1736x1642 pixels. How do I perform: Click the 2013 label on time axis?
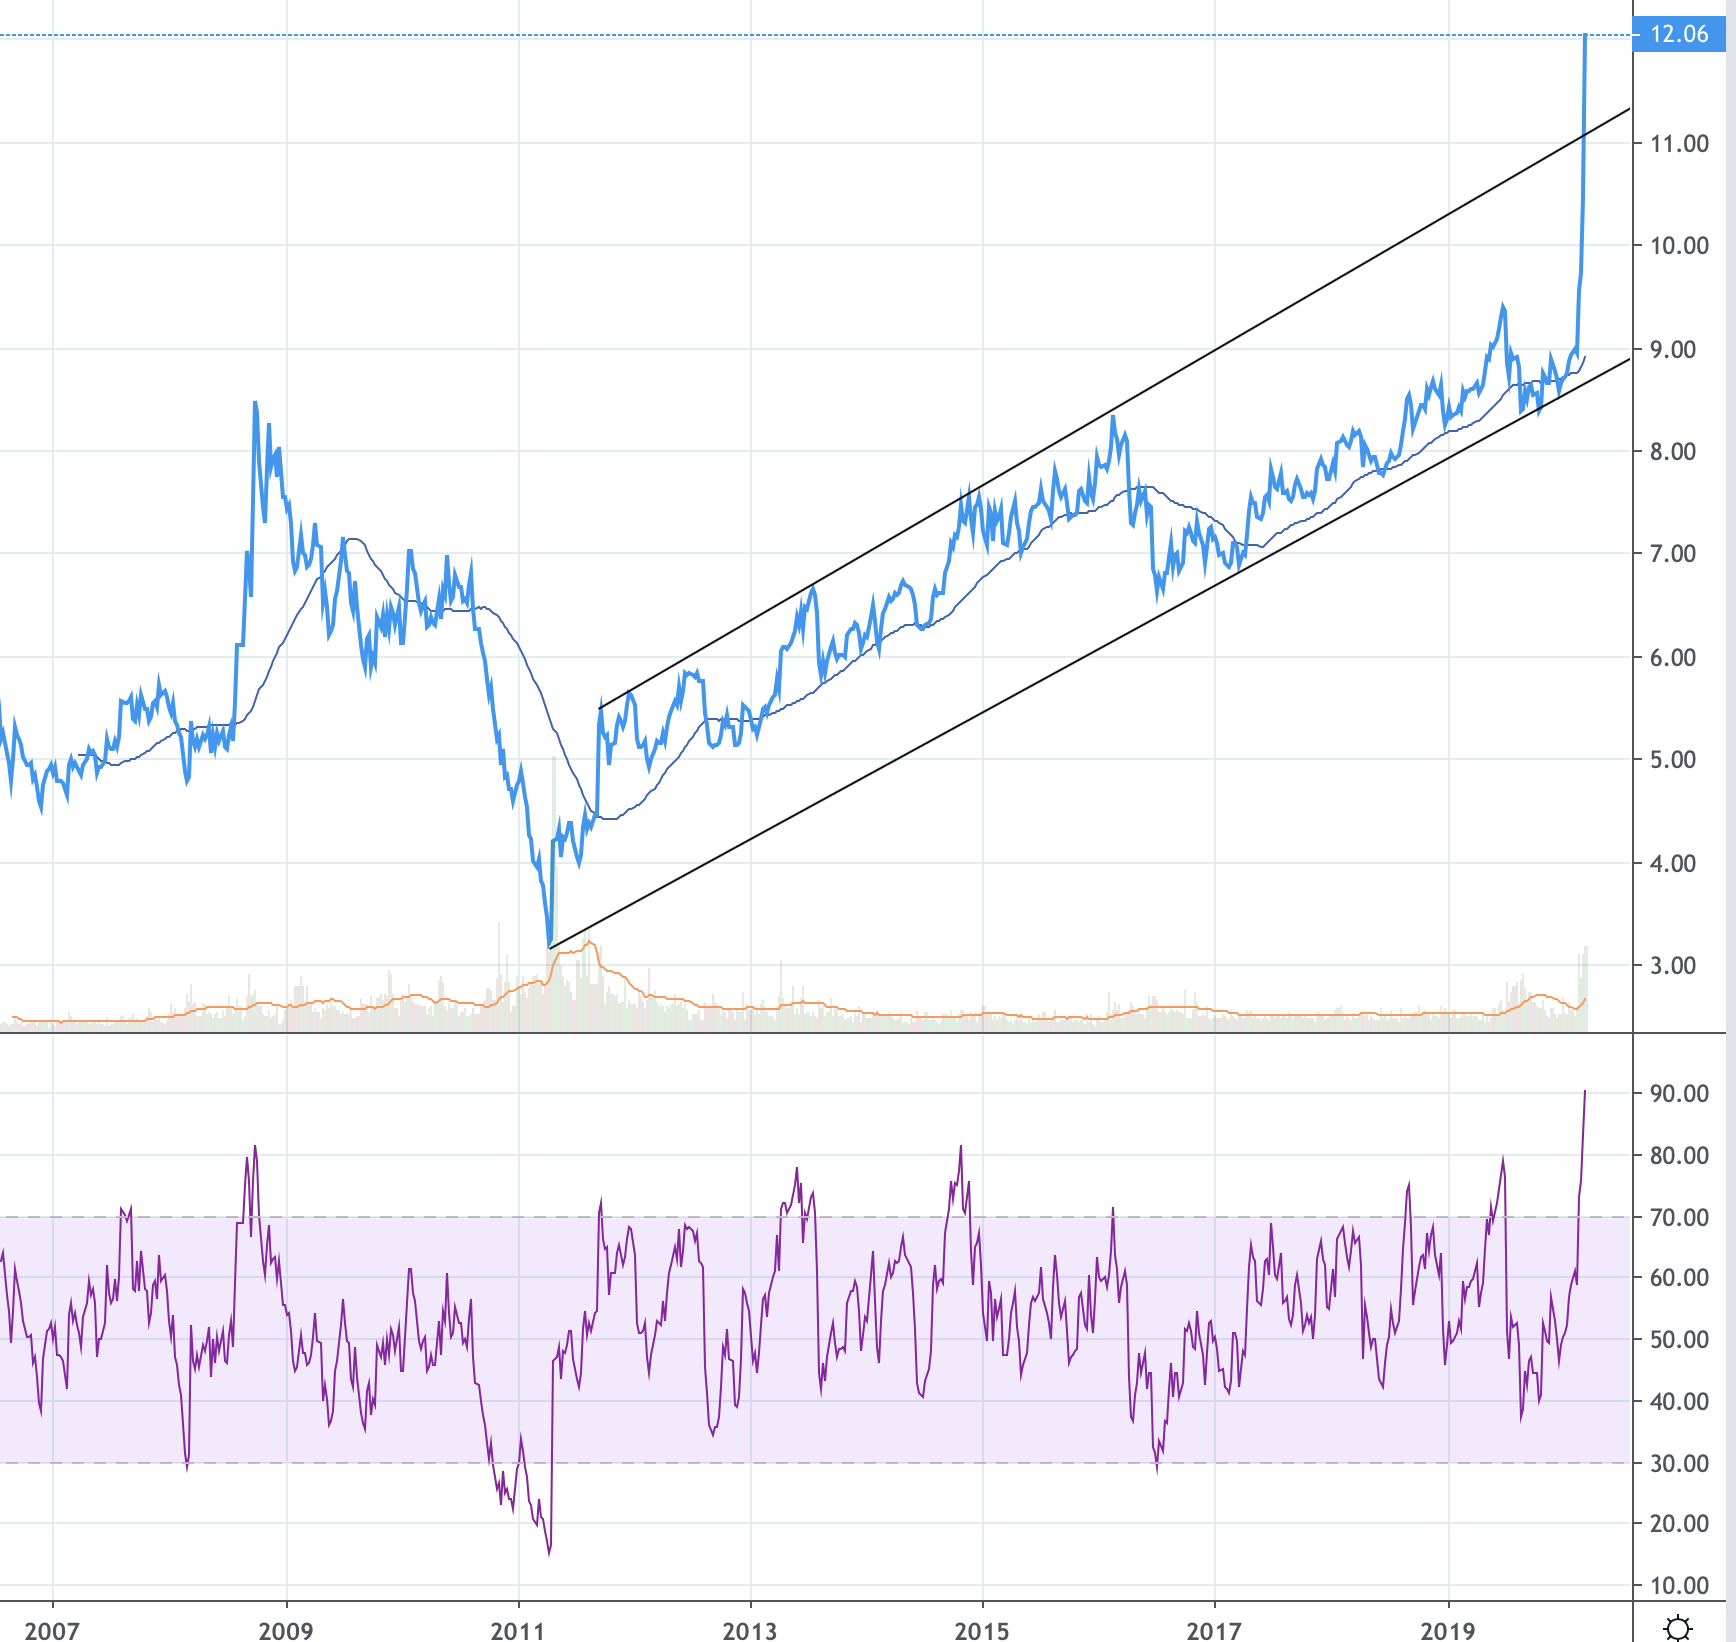click(x=749, y=1631)
